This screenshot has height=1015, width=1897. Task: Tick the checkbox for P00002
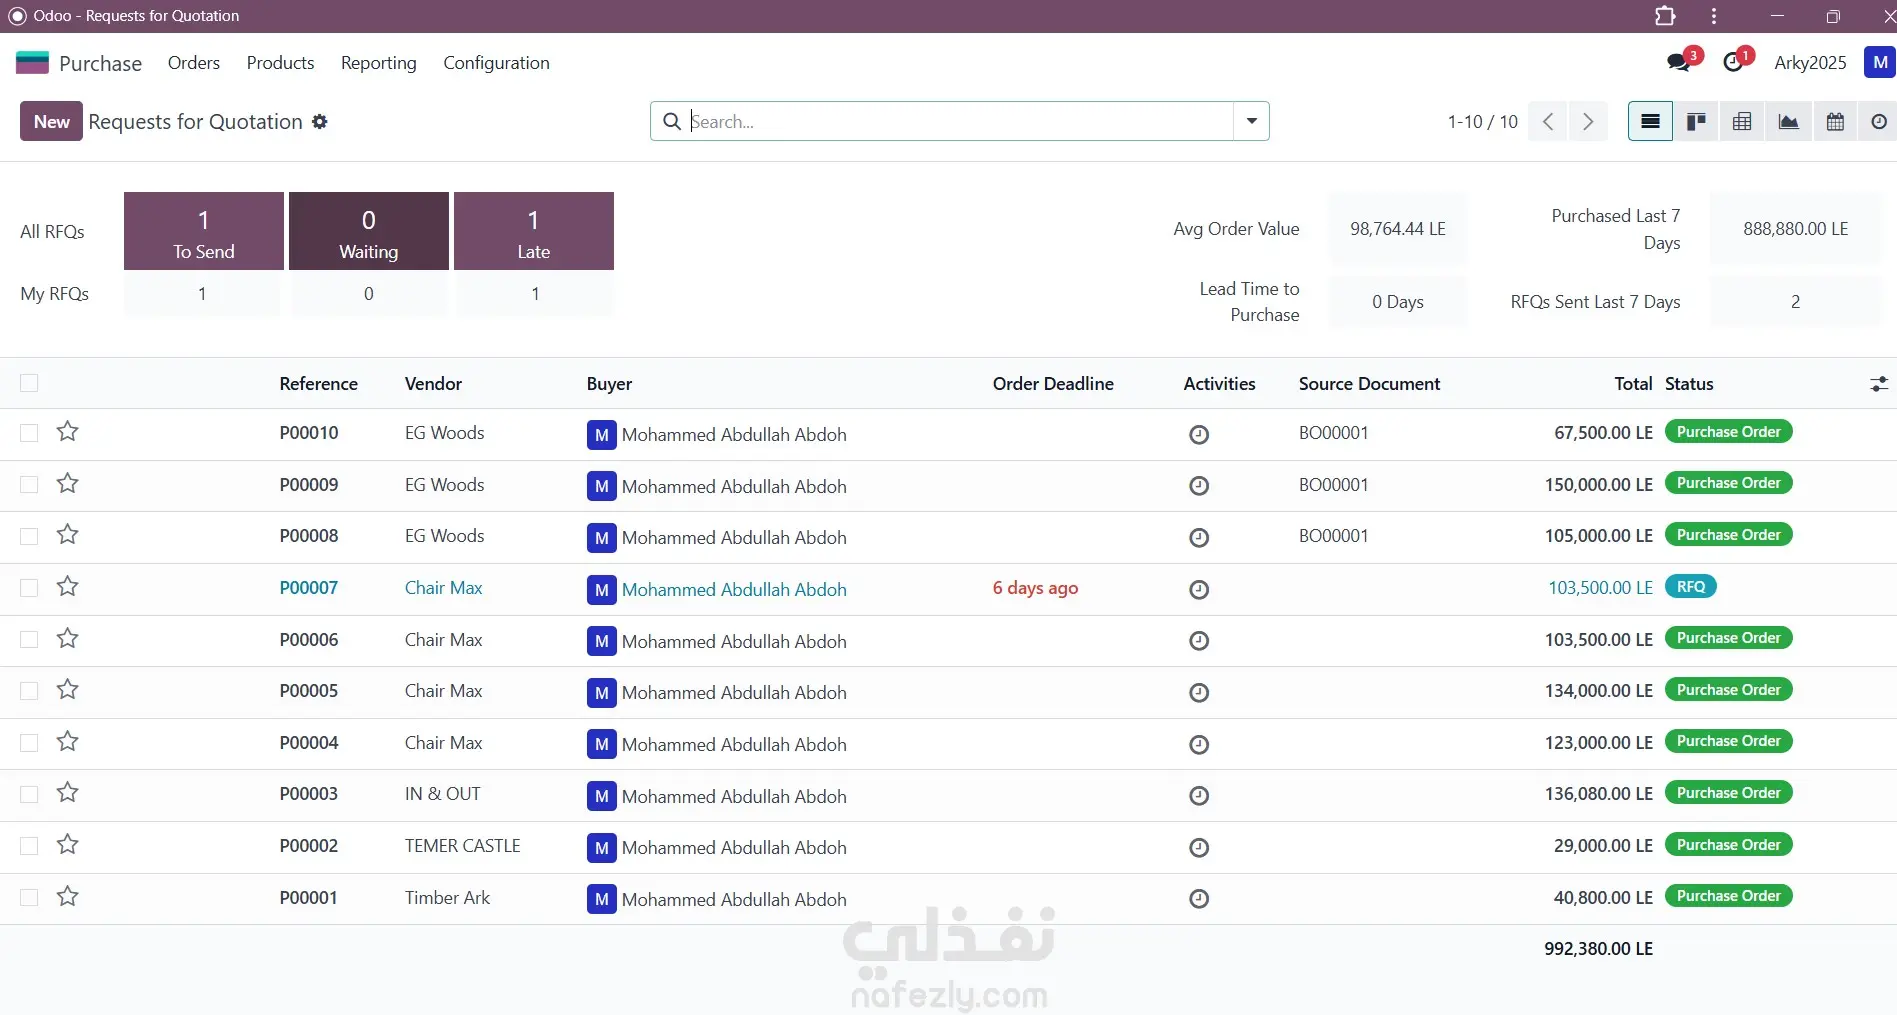29,846
